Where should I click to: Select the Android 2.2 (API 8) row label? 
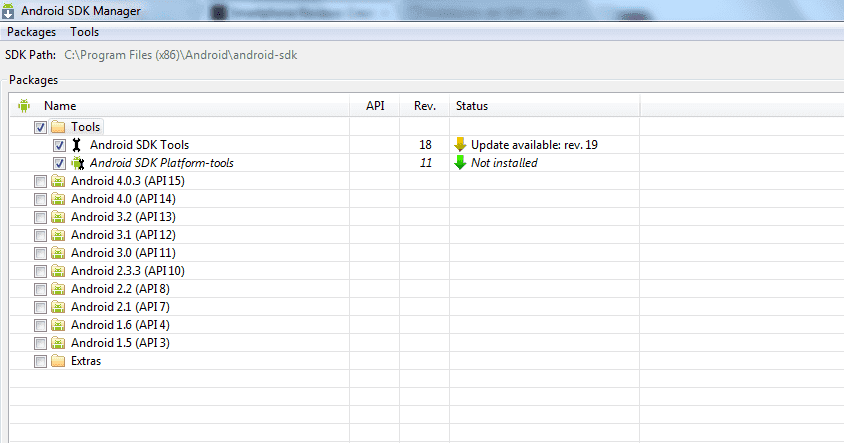(x=120, y=289)
